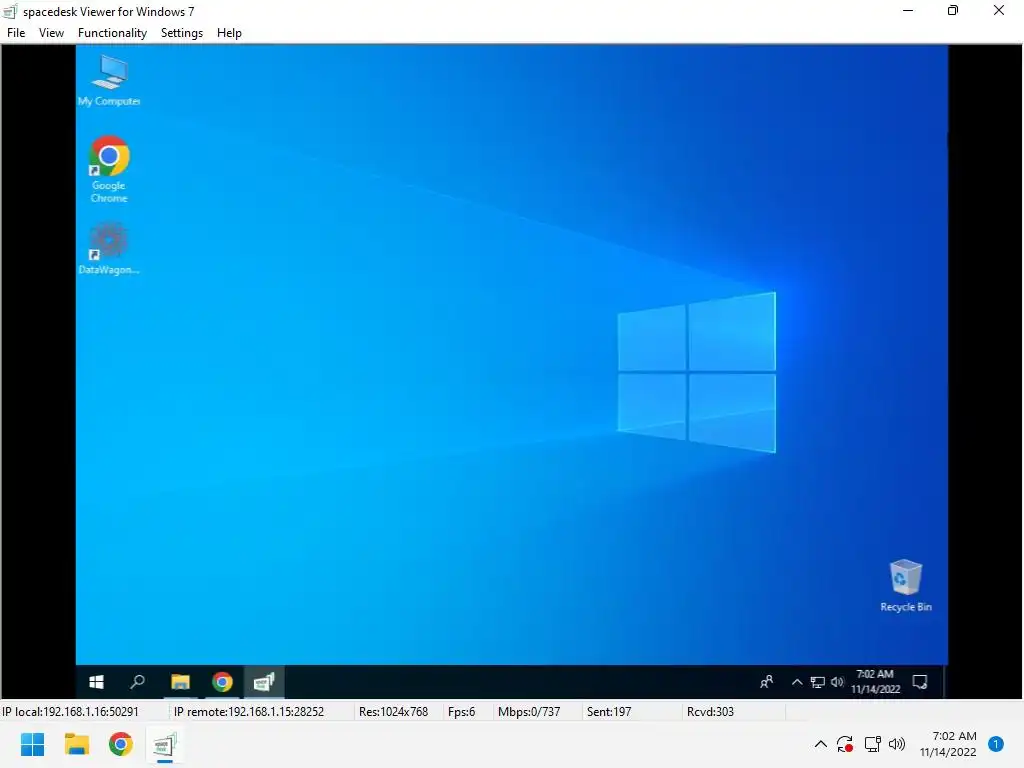
Task: Restore down the spacedesk Viewer window
Action: 953,11
